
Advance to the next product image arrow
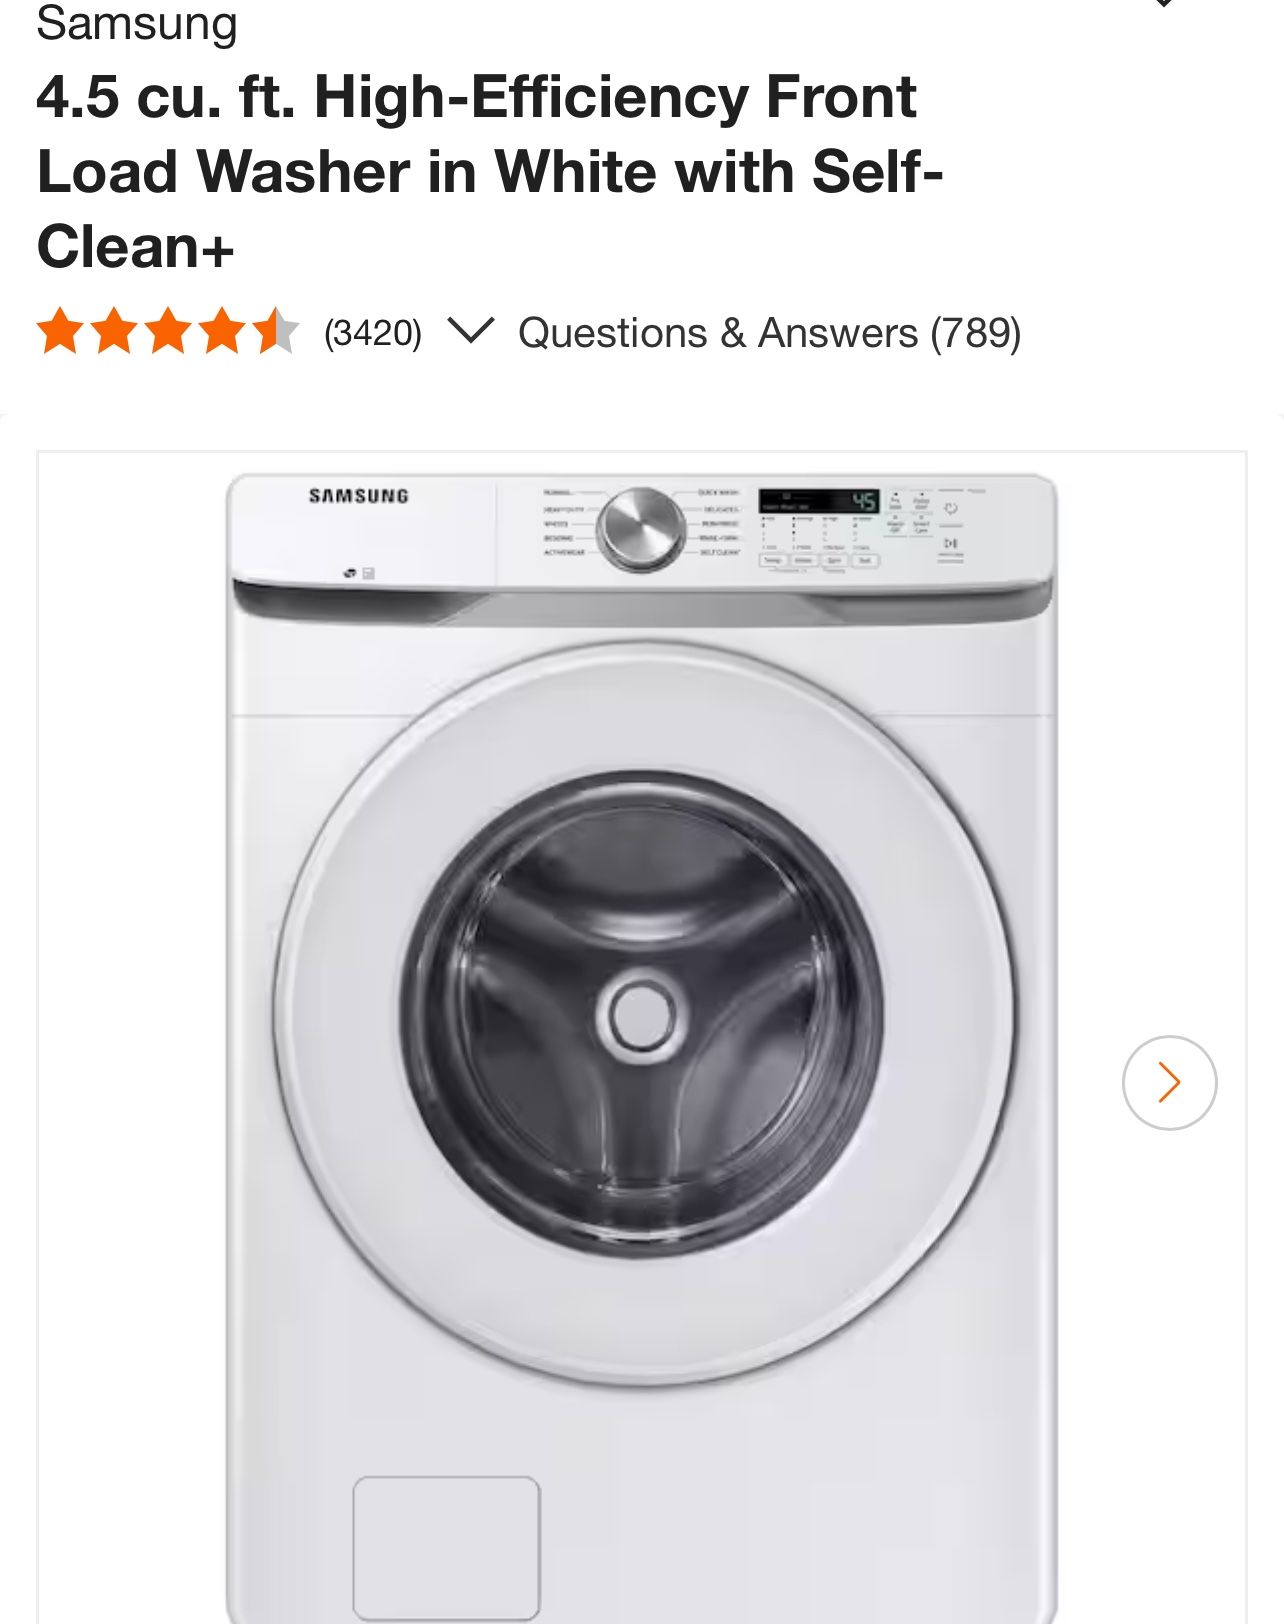pos(1169,1082)
